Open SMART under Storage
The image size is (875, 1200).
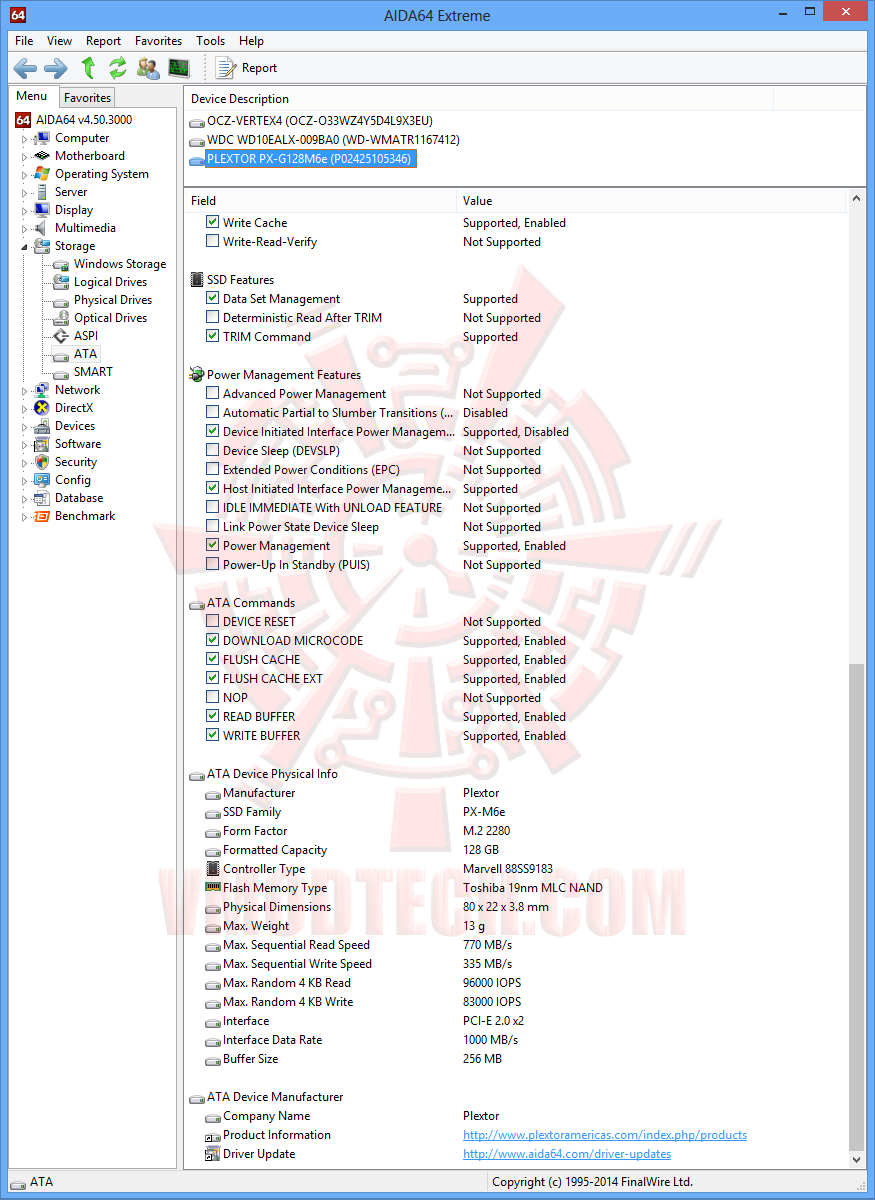(x=93, y=372)
